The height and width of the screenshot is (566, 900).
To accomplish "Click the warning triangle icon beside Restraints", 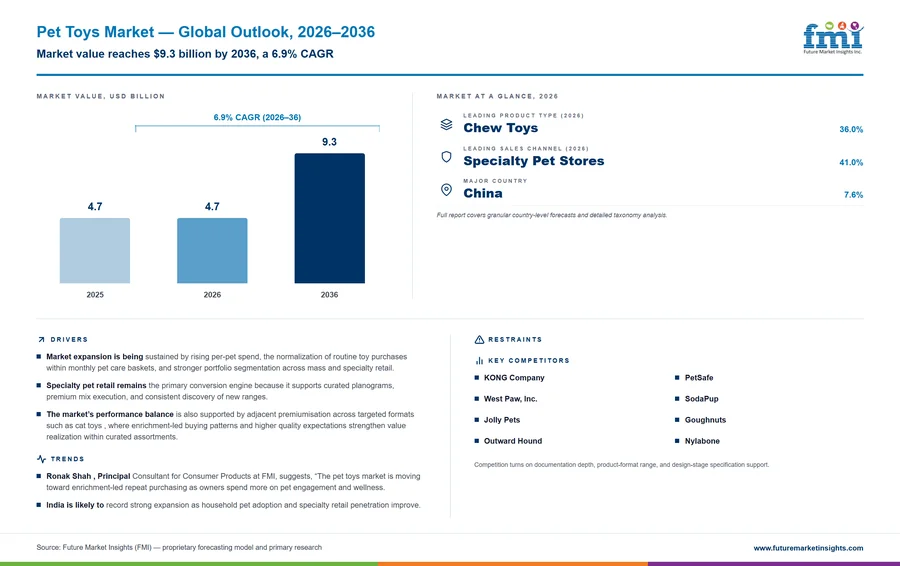I will (x=479, y=340).
